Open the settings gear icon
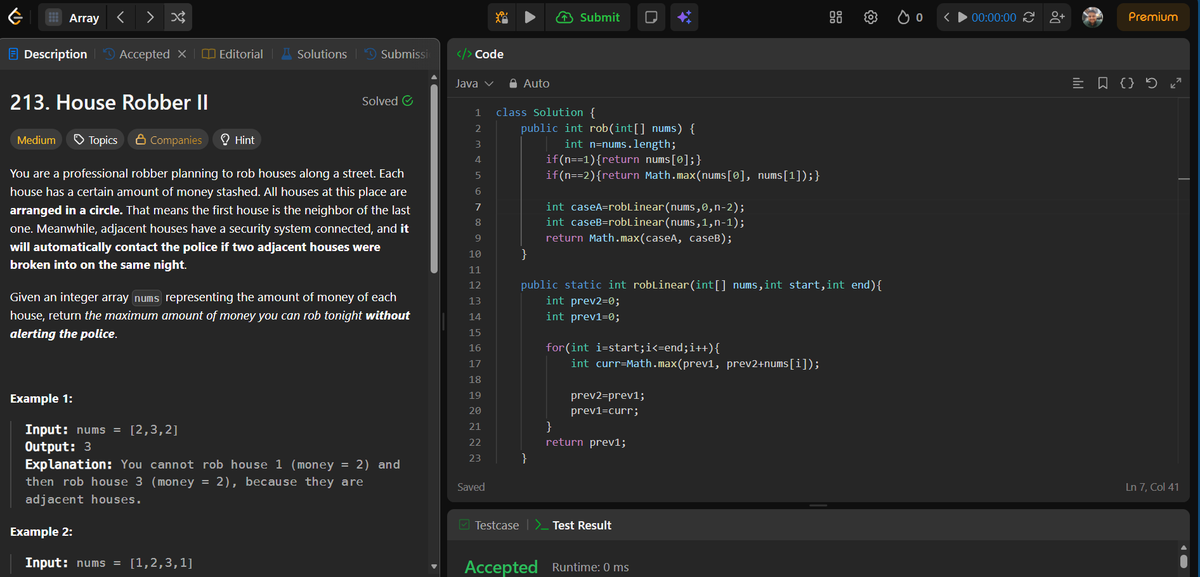Viewport: 1200px width, 577px height. [x=870, y=17]
